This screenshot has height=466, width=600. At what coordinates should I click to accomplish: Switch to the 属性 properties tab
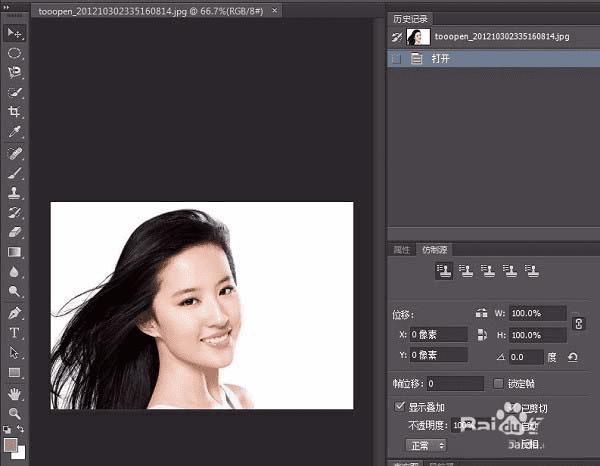click(x=402, y=249)
